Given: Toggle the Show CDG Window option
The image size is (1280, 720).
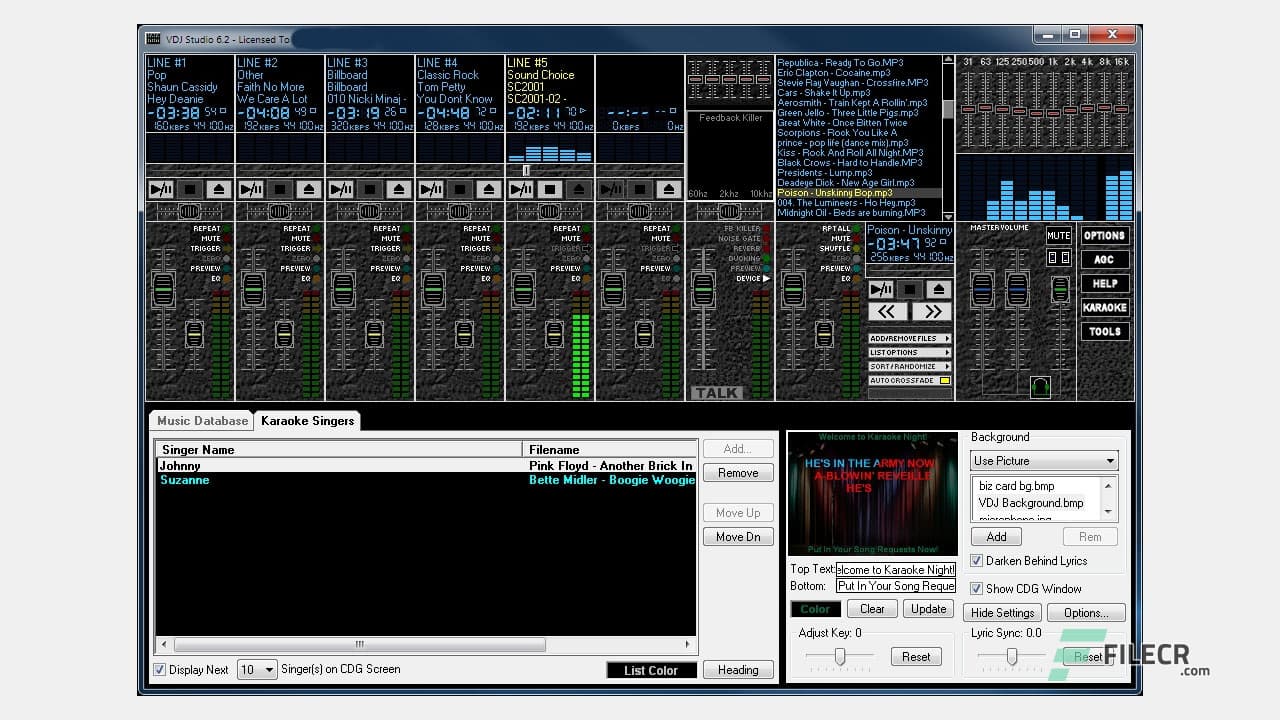Looking at the screenshot, I should click(x=977, y=589).
